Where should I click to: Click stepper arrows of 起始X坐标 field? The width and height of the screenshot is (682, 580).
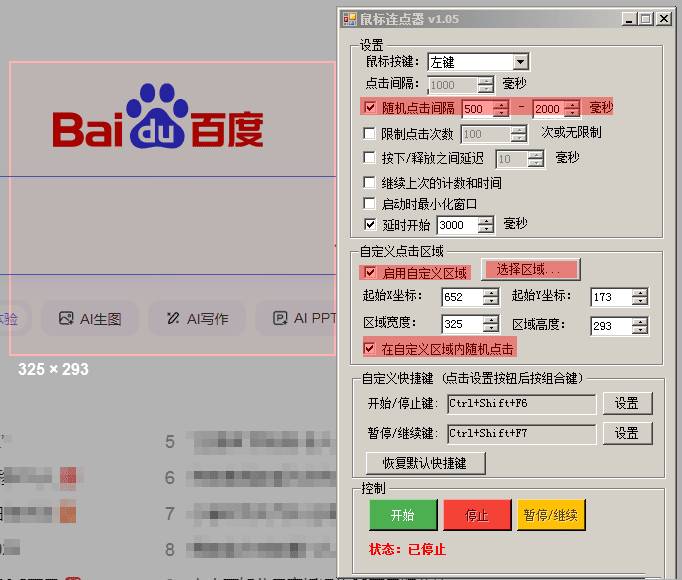coord(491,297)
